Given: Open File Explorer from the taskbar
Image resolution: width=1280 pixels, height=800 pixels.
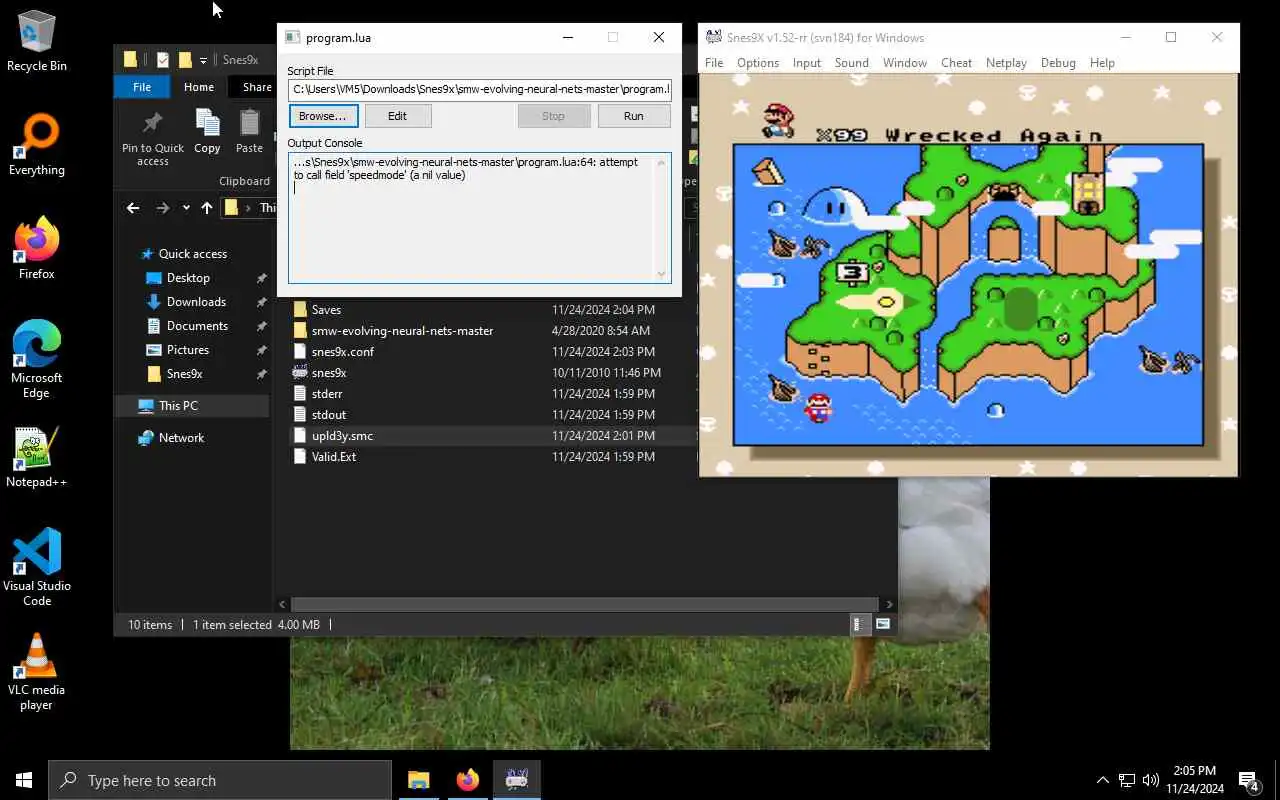Looking at the screenshot, I should coord(418,780).
